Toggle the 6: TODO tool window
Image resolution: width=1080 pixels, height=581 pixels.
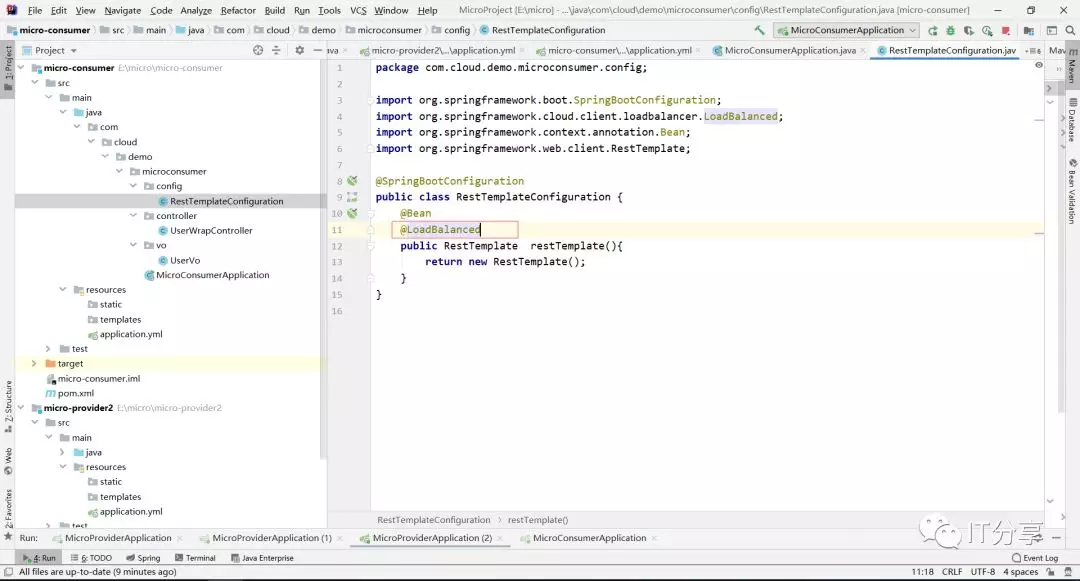91,558
